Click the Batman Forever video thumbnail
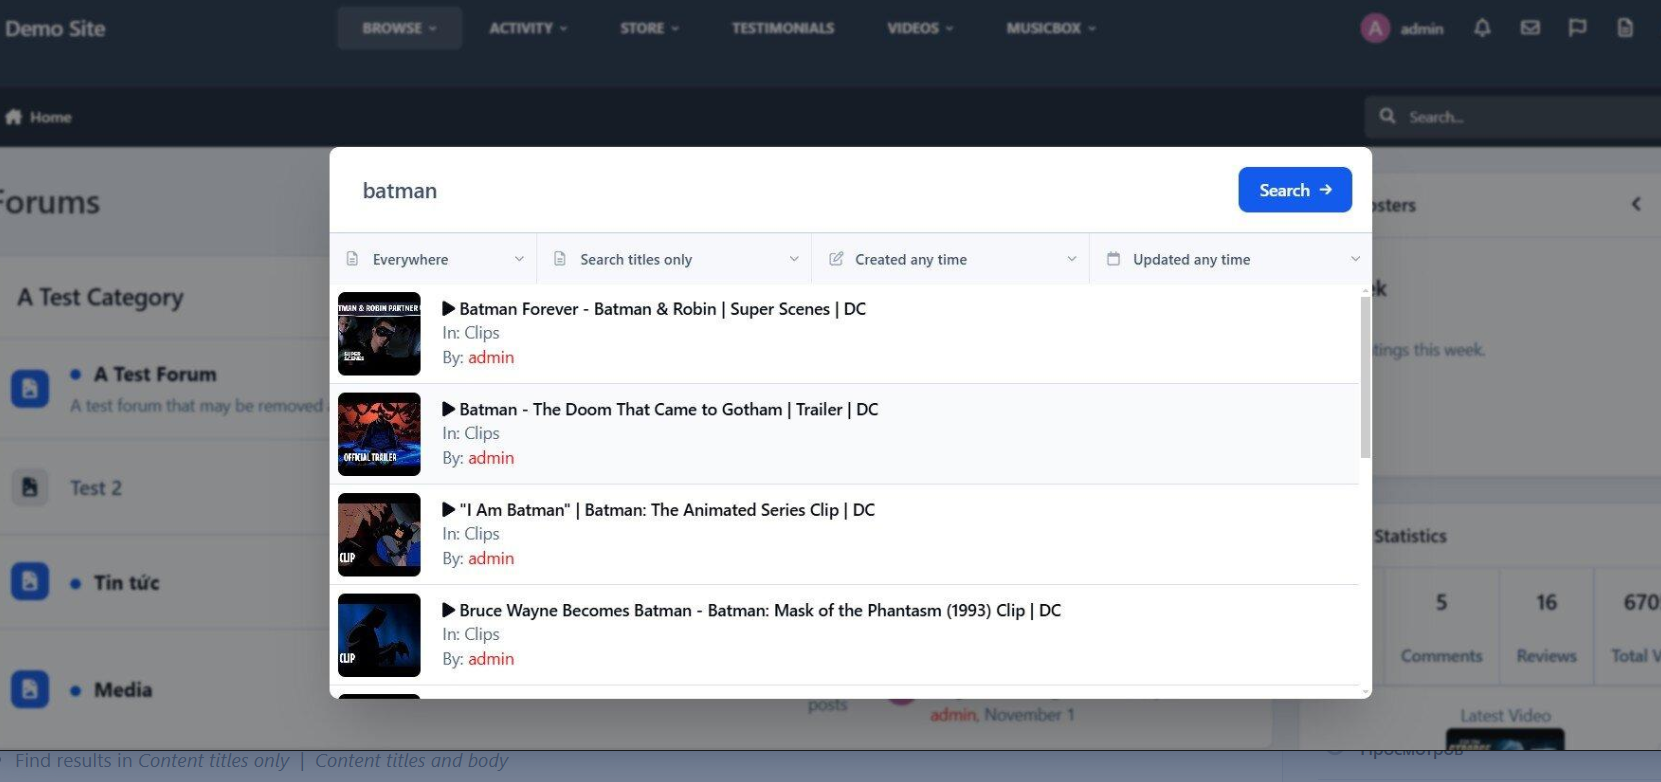Screen dimensions: 1661x782 pos(379,334)
